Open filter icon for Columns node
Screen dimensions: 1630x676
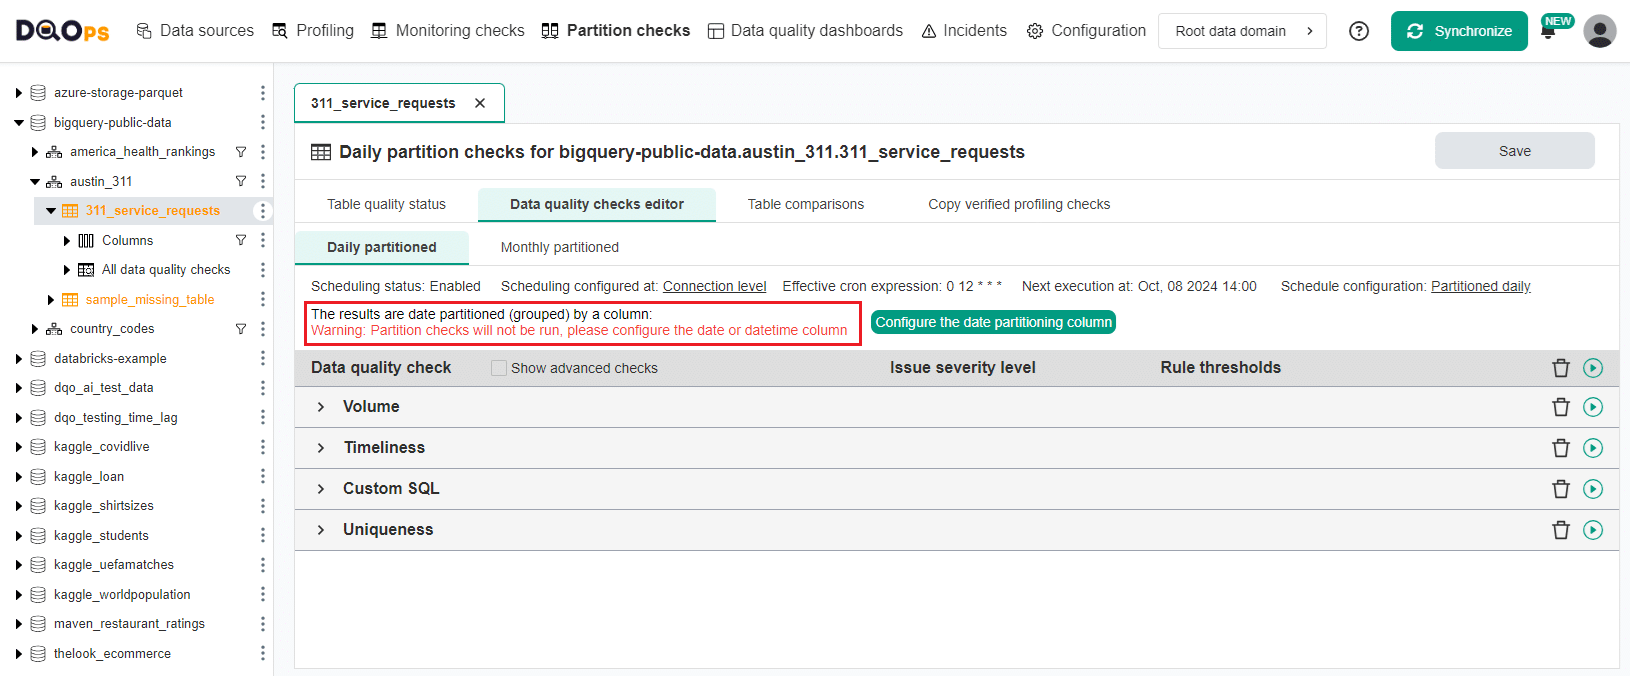pyautogui.click(x=241, y=240)
